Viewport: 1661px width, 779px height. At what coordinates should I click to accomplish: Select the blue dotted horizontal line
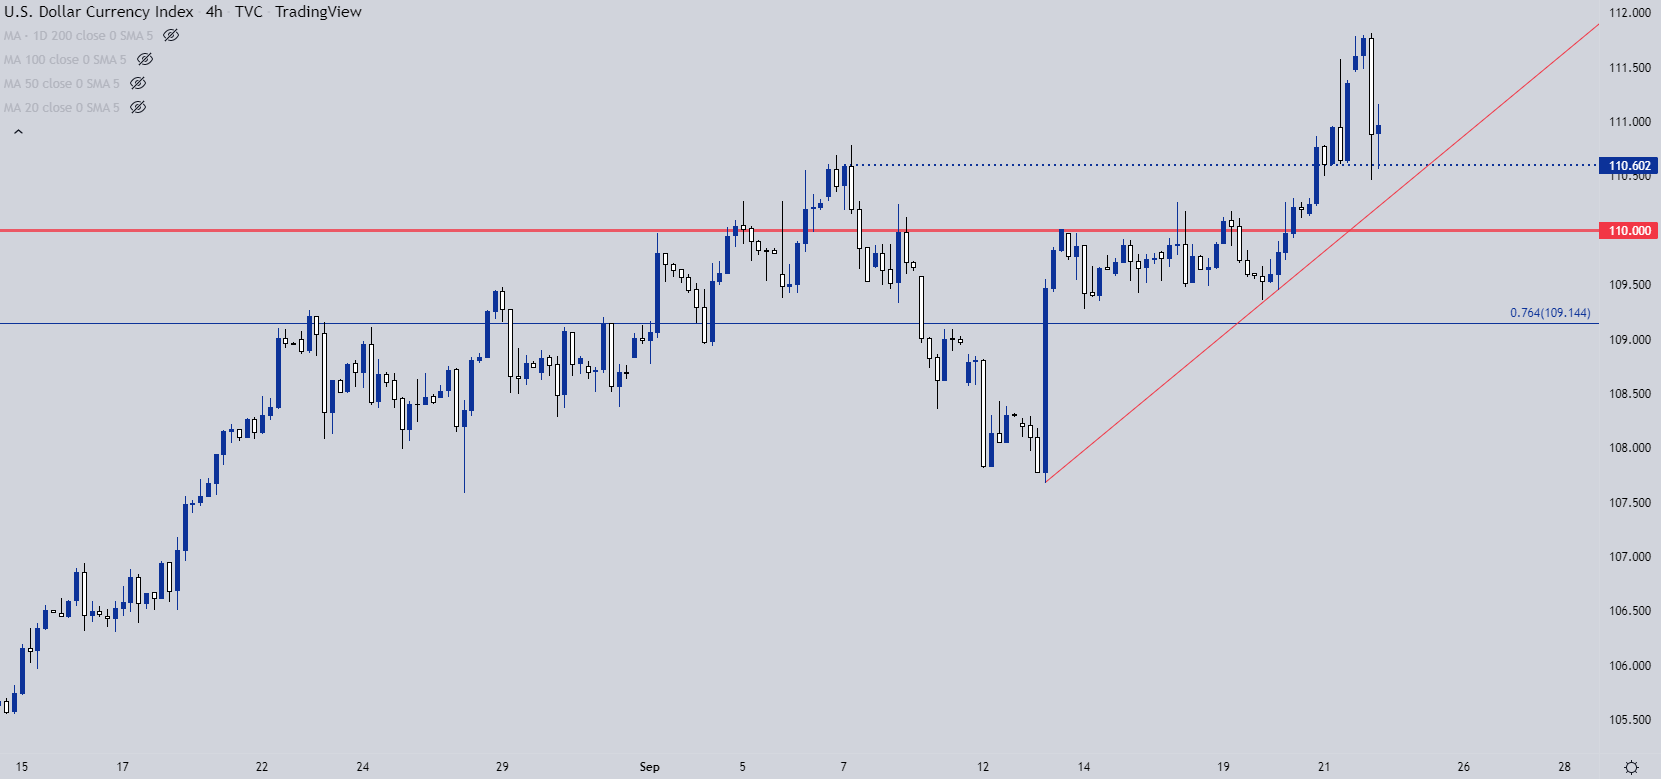coord(1100,165)
